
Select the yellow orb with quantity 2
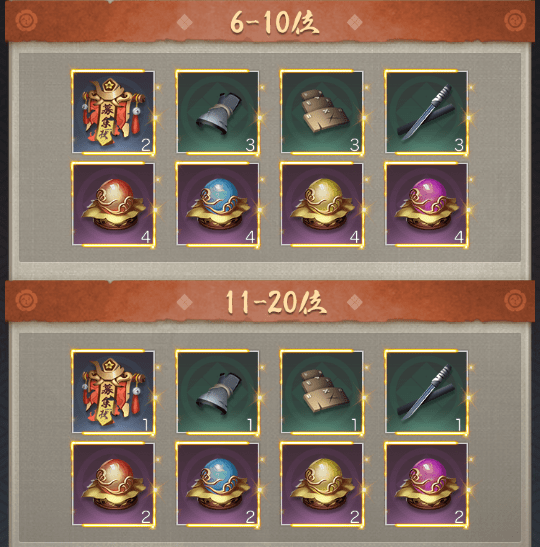tap(322, 484)
